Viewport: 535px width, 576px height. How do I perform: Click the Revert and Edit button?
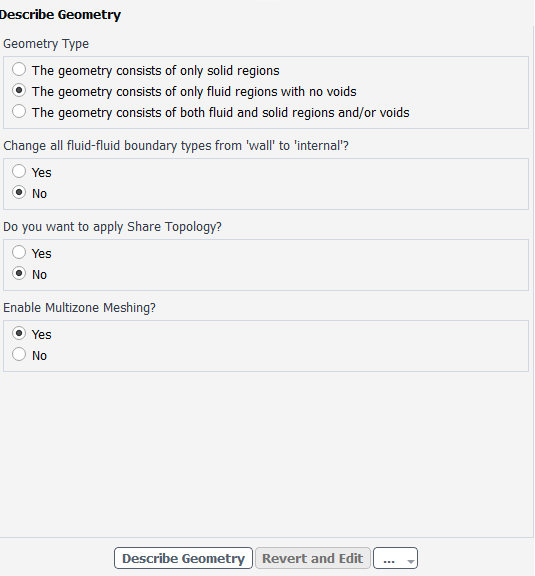click(313, 558)
